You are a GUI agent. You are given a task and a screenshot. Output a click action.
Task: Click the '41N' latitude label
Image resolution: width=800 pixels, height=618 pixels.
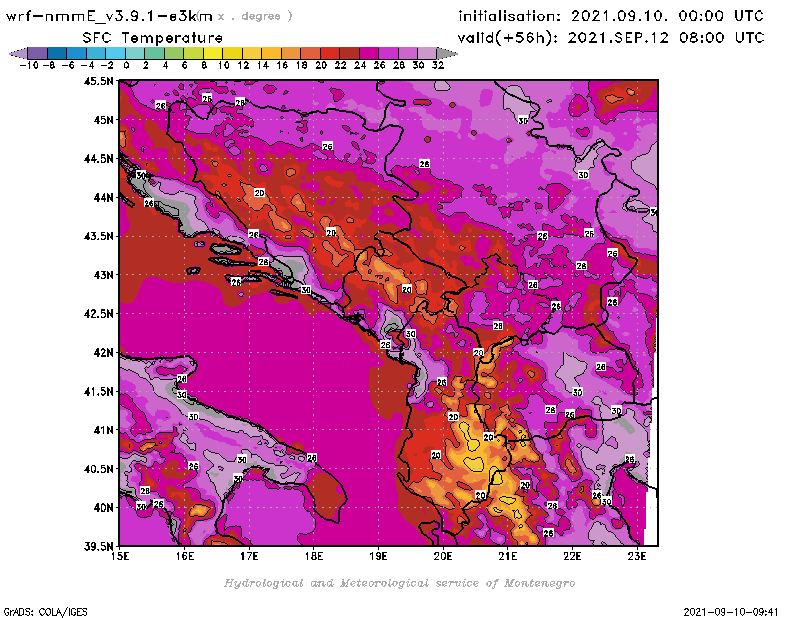[x=103, y=430]
